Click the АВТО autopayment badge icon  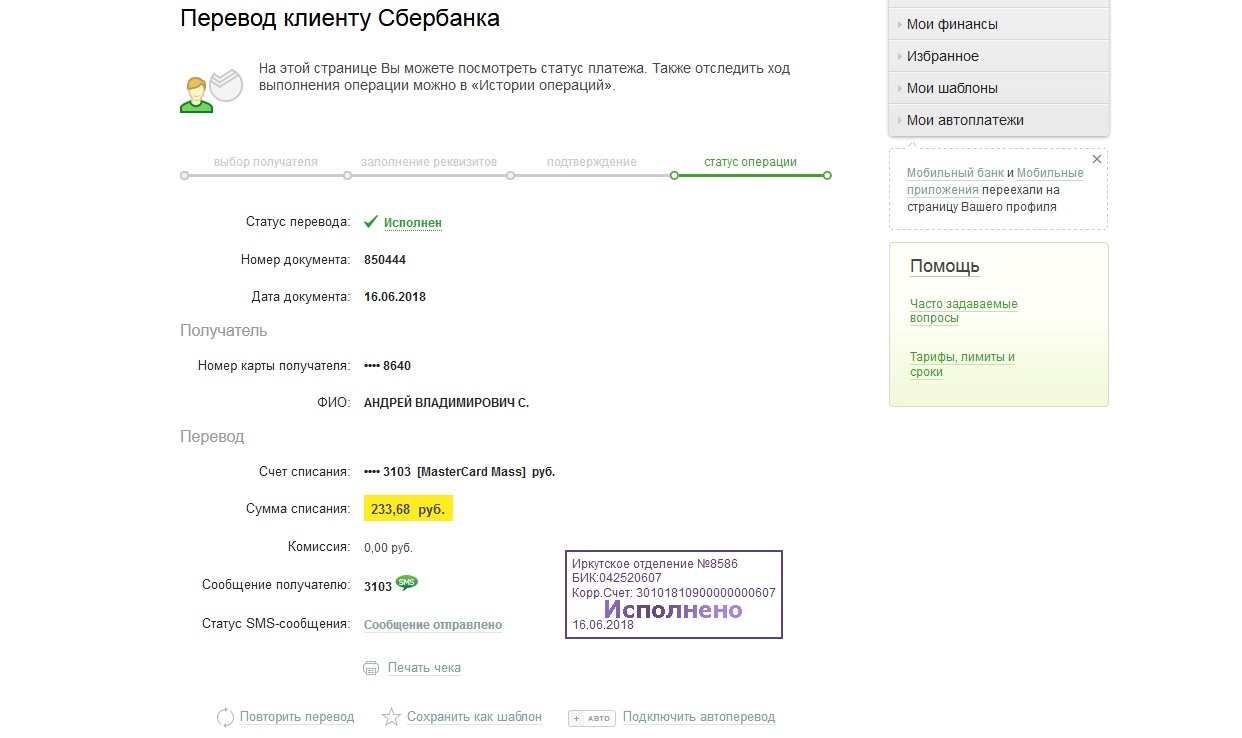point(591,718)
